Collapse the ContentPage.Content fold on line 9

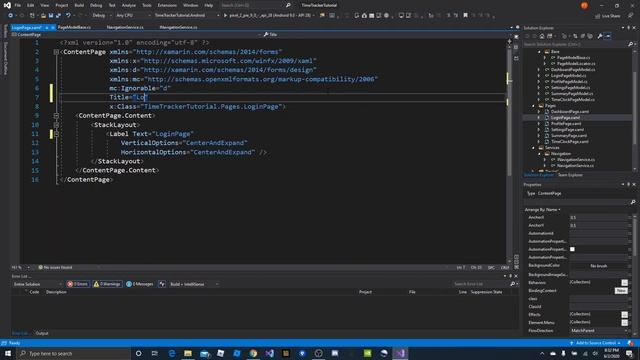coord(56,116)
